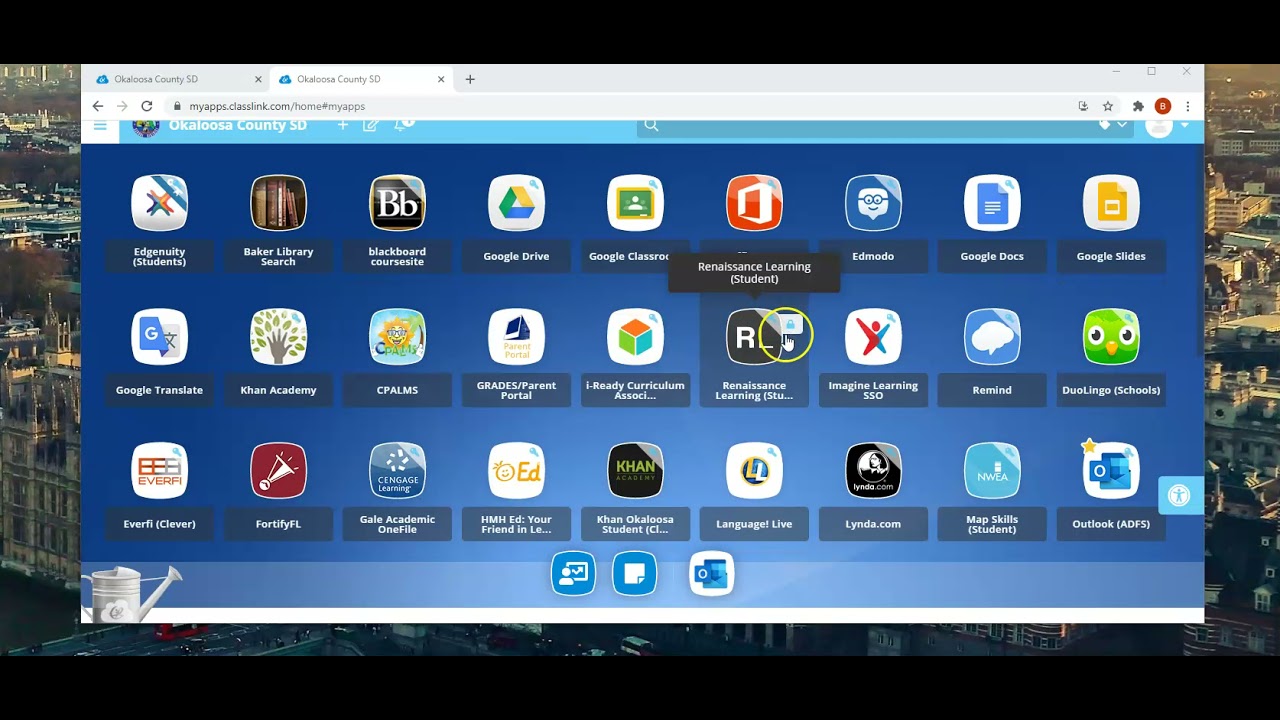1280x720 pixels.
Task: Open a new browser tab
Action: 470,79
